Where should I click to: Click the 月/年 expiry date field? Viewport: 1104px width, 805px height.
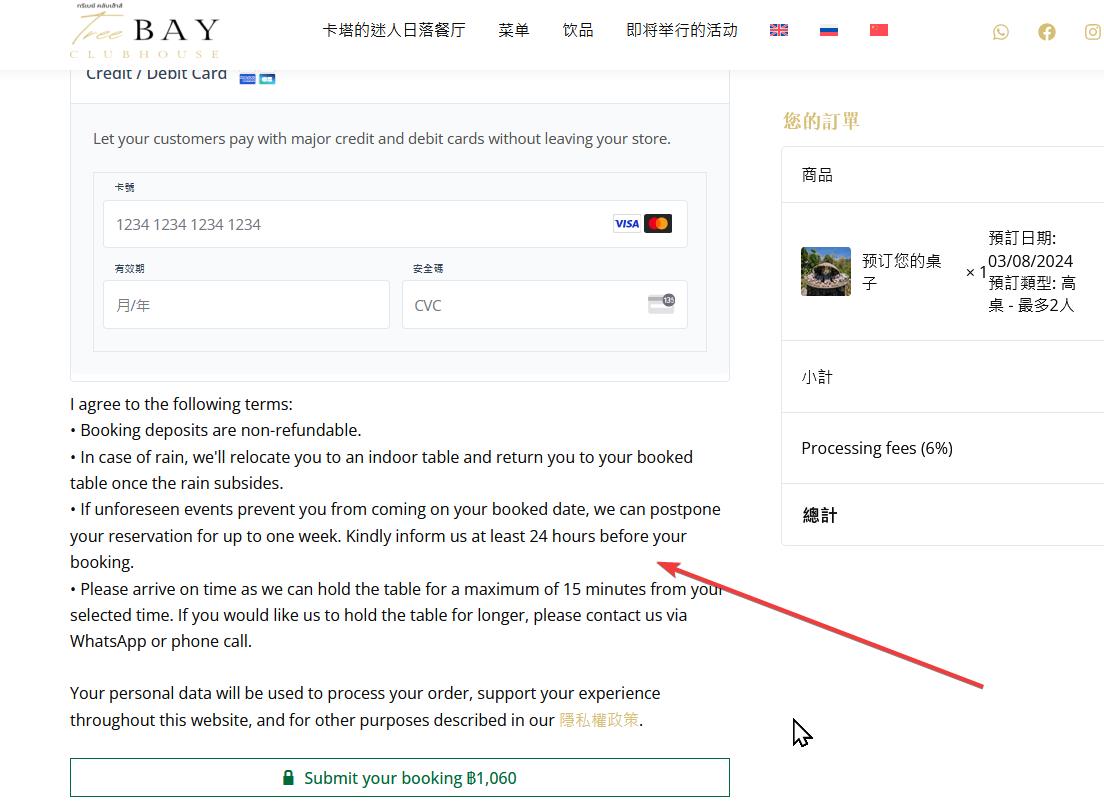tap(246, 305)
